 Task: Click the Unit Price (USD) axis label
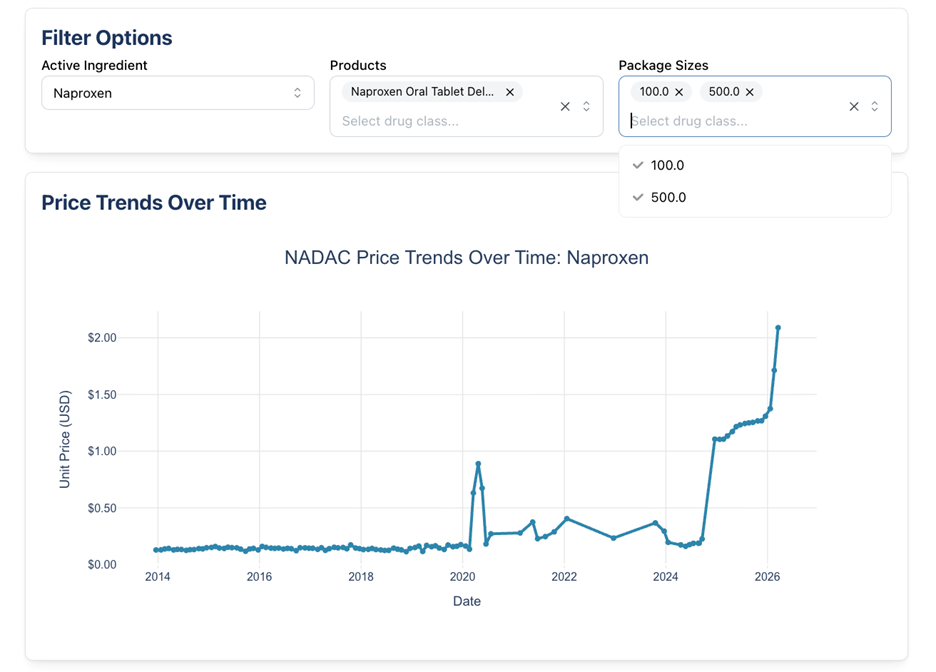tap(64, 439)
